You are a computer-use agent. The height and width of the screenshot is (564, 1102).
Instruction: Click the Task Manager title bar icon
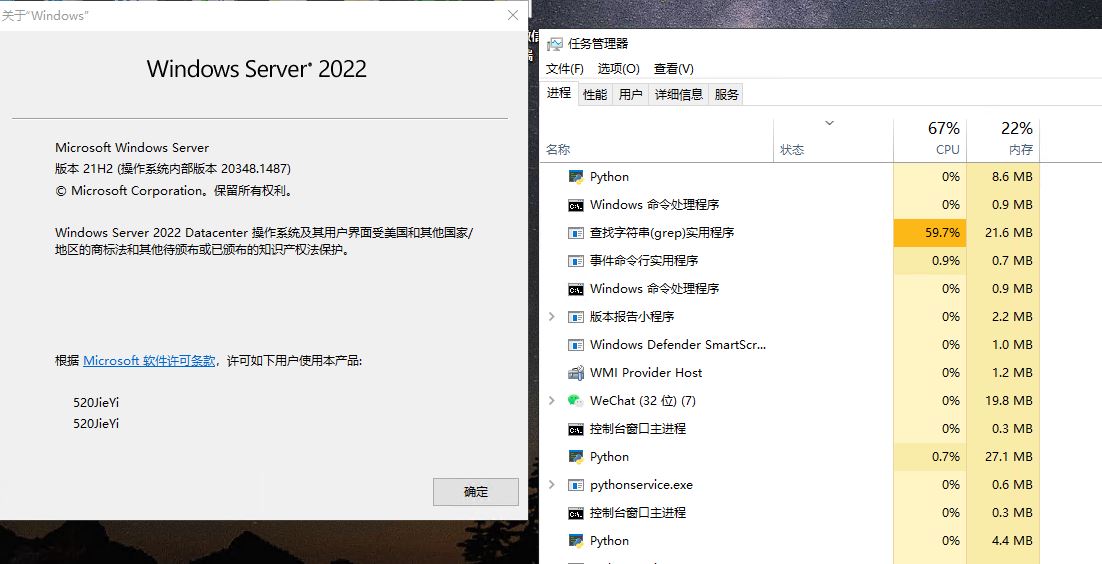(555, 44)
